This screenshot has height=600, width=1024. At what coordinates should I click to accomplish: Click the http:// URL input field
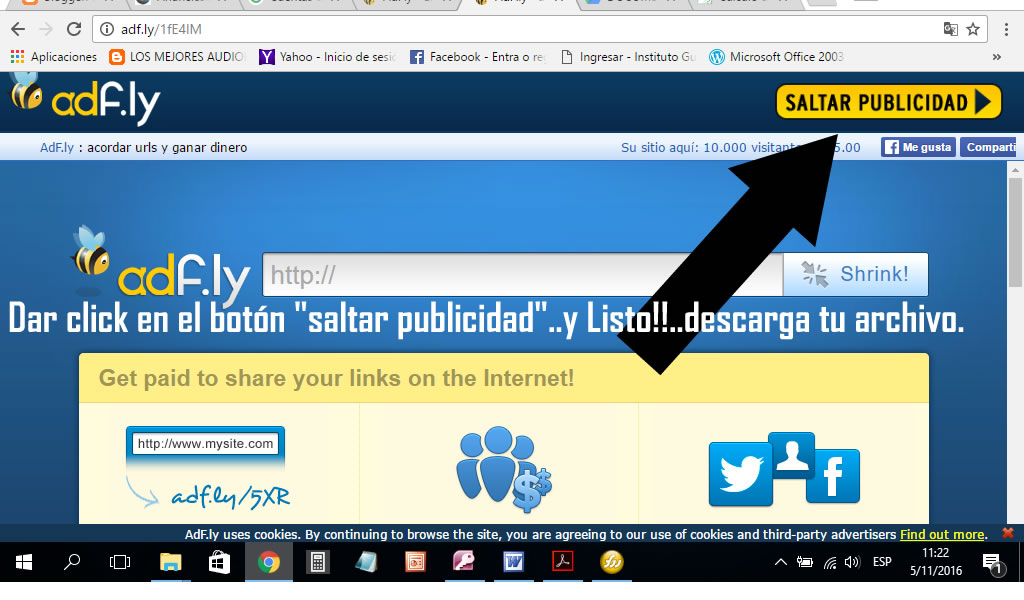tap(522, 274)
